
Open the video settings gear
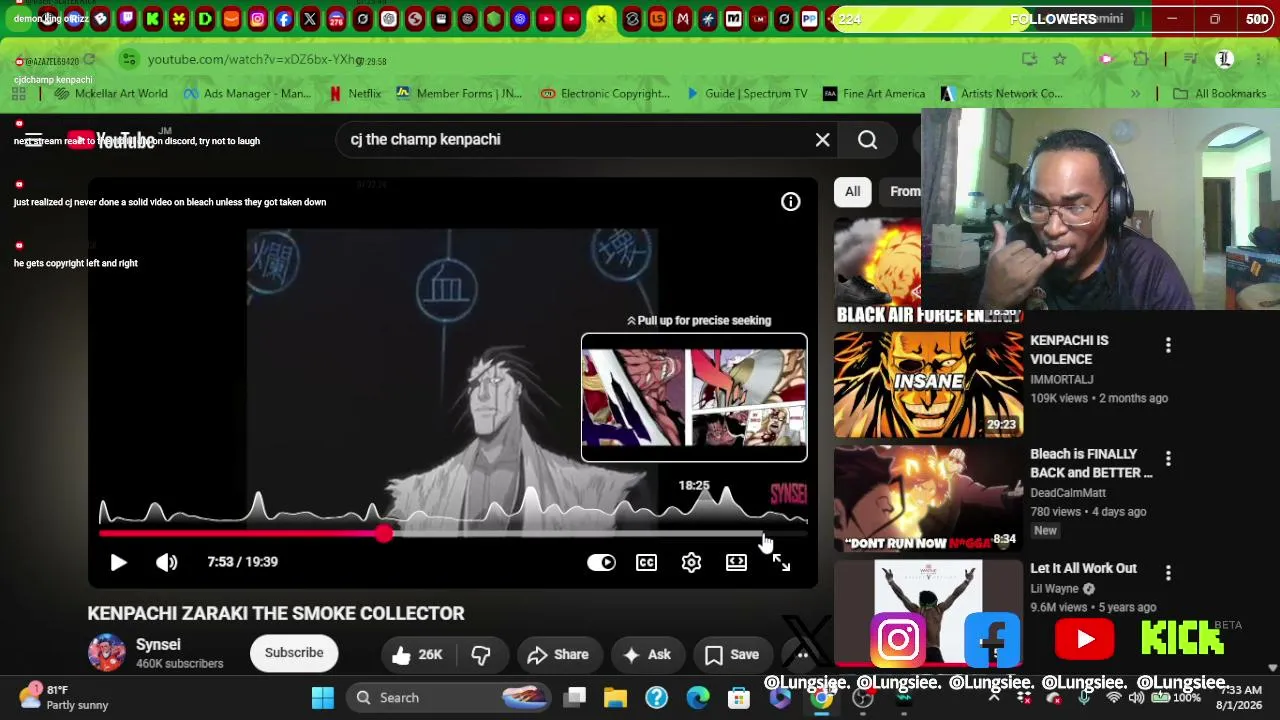tap(691, 562)
